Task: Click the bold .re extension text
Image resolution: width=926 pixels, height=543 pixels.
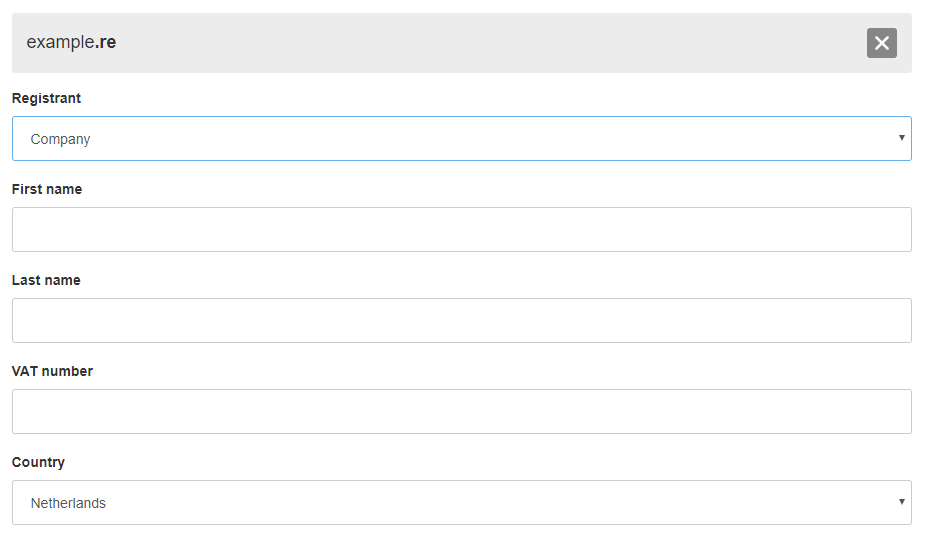Action: [106, 42]
